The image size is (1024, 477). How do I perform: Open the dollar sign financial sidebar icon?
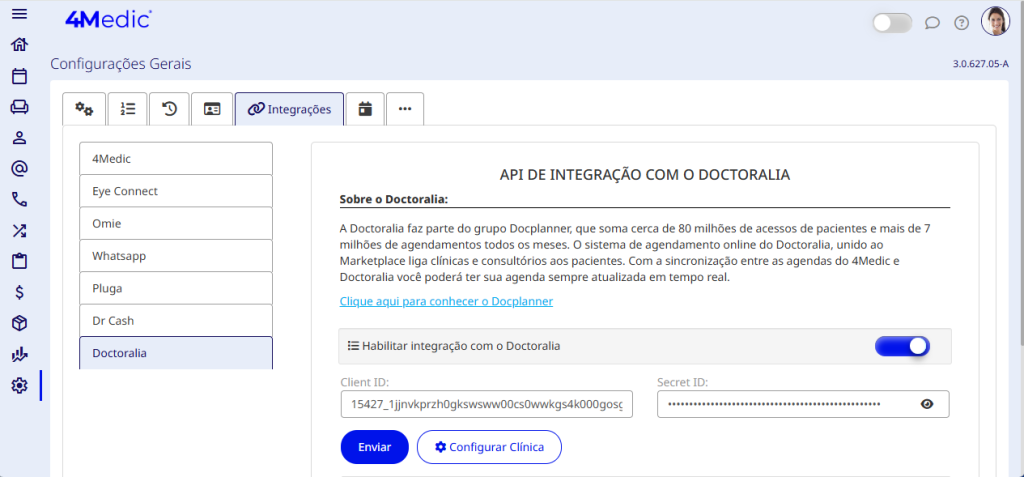(x=20, y=292)
